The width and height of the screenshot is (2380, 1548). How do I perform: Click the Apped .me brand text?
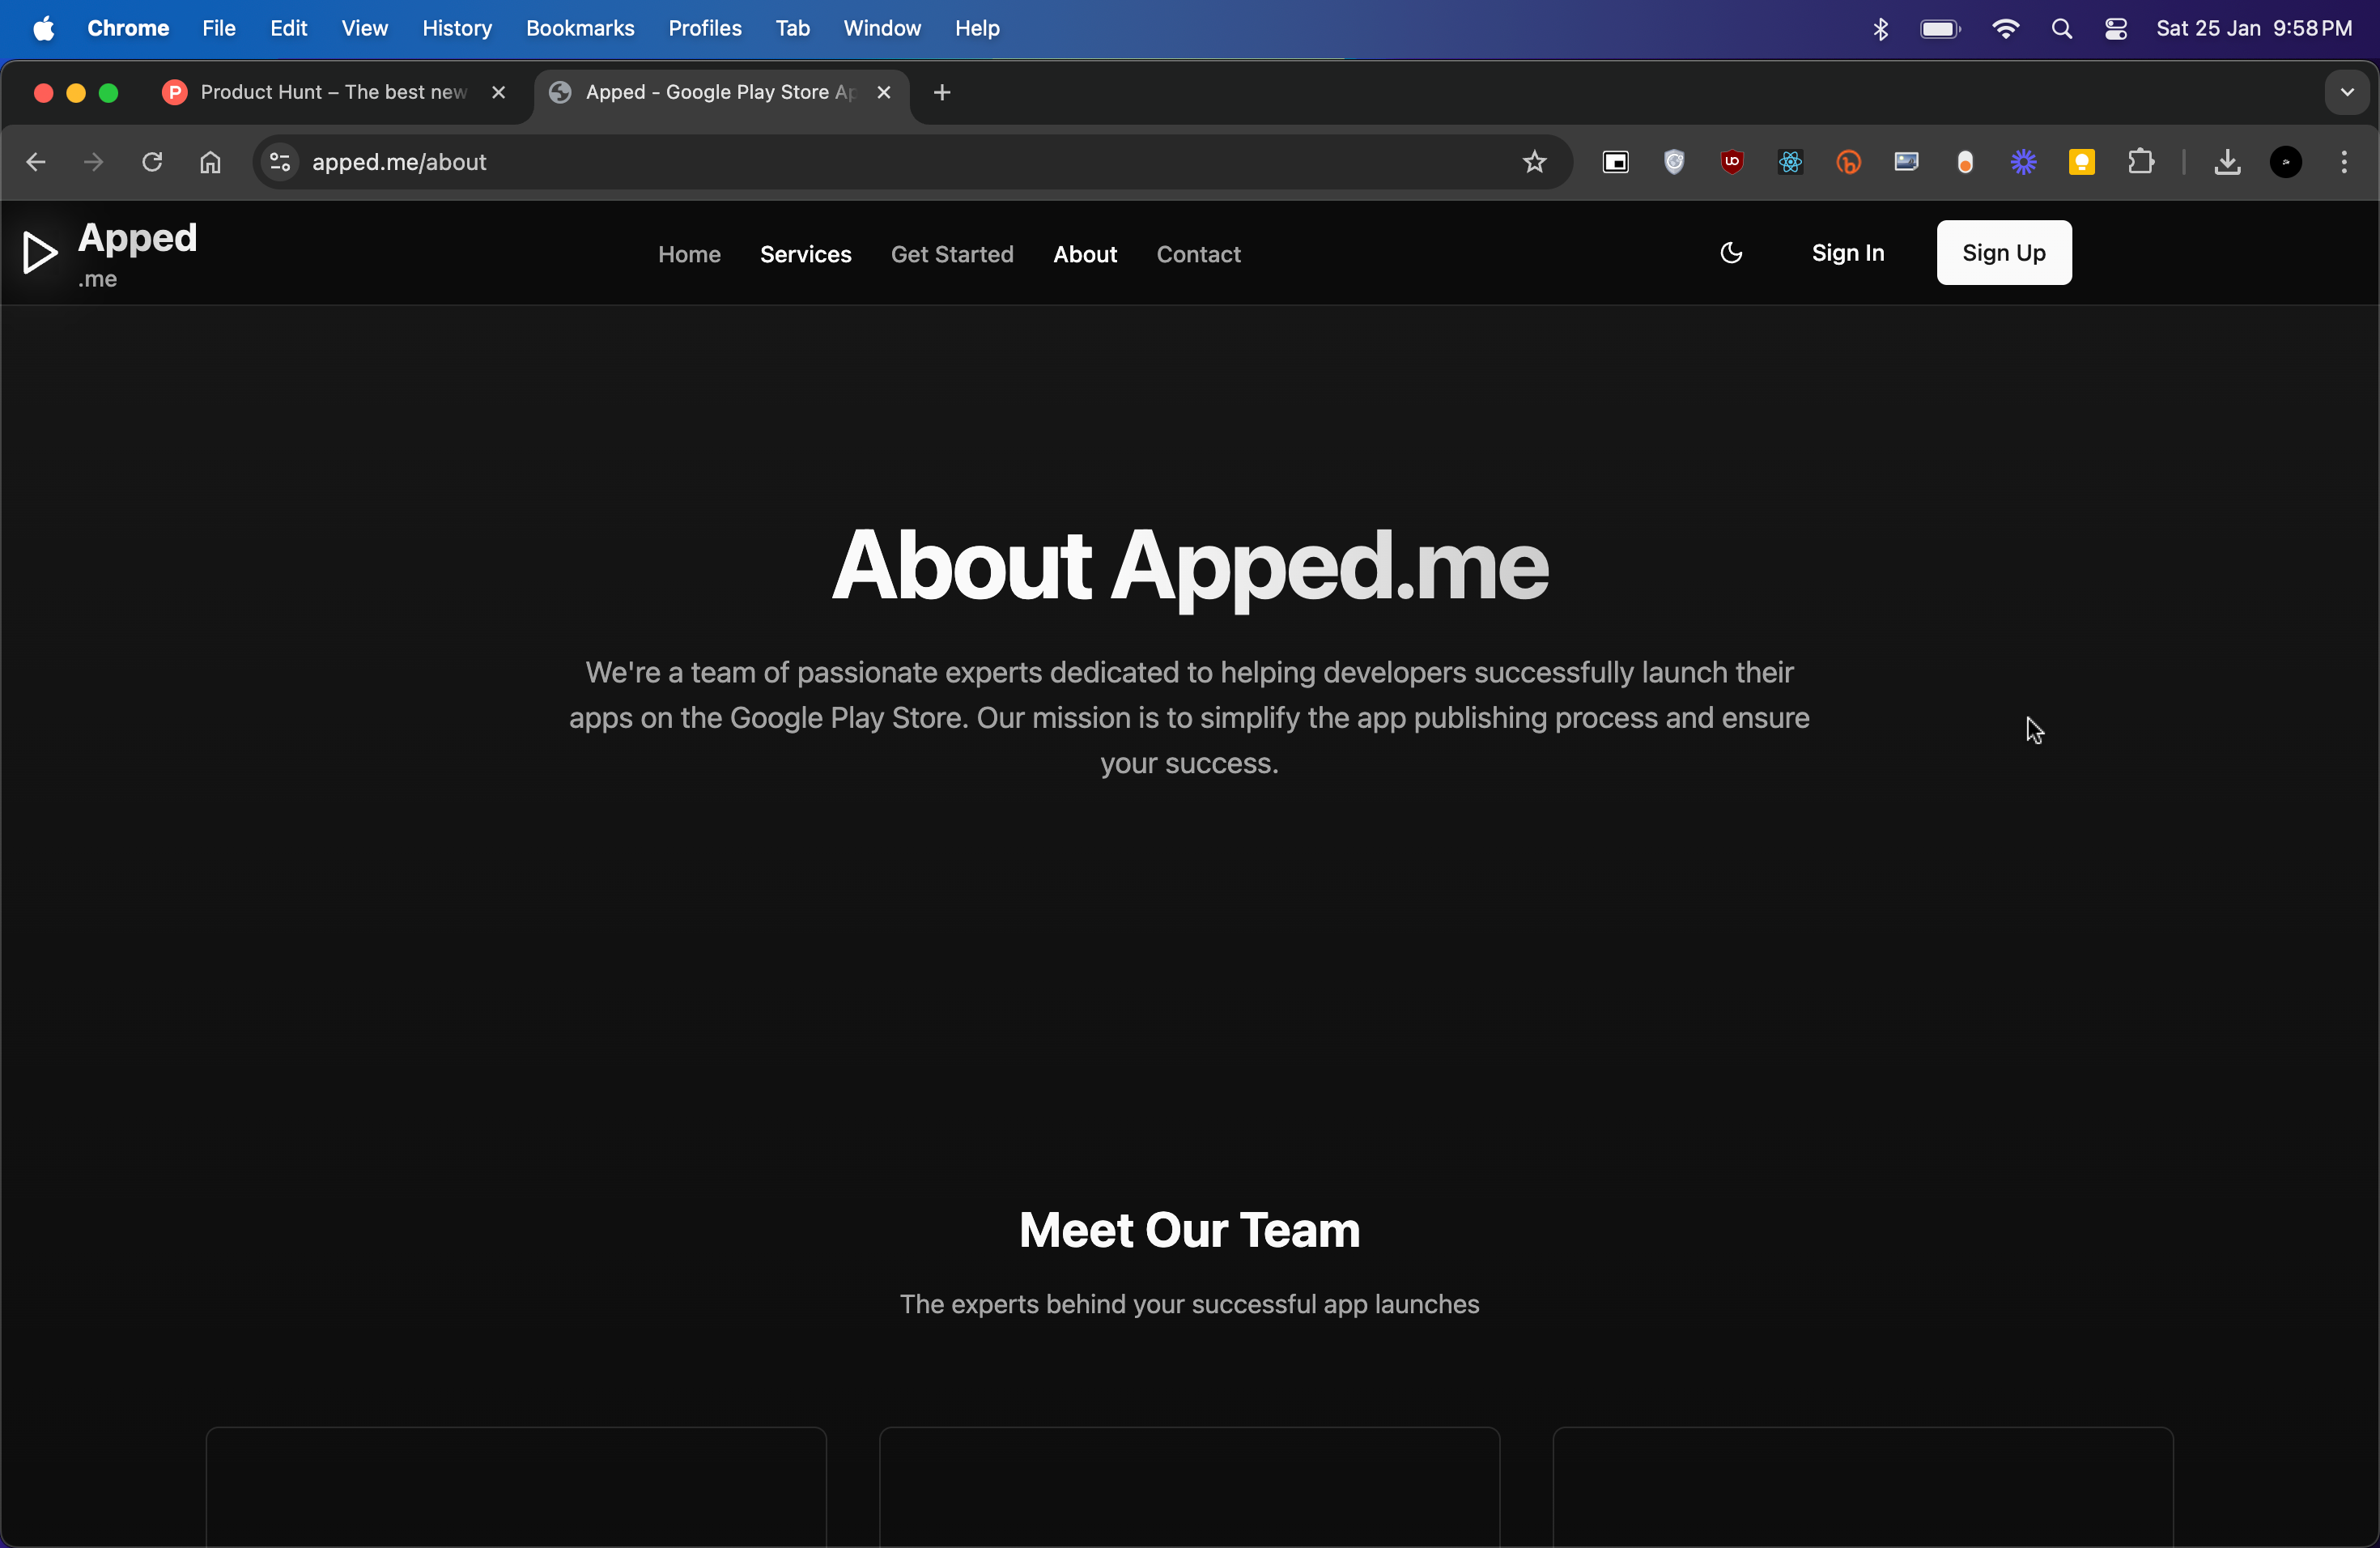pos(137,254)
